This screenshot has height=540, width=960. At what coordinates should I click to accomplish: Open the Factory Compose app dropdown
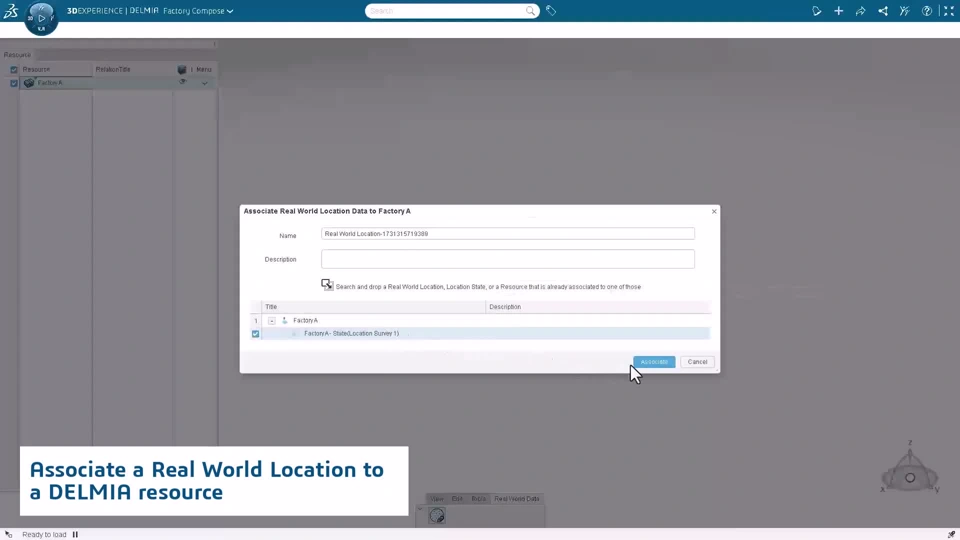pos(198,11)
